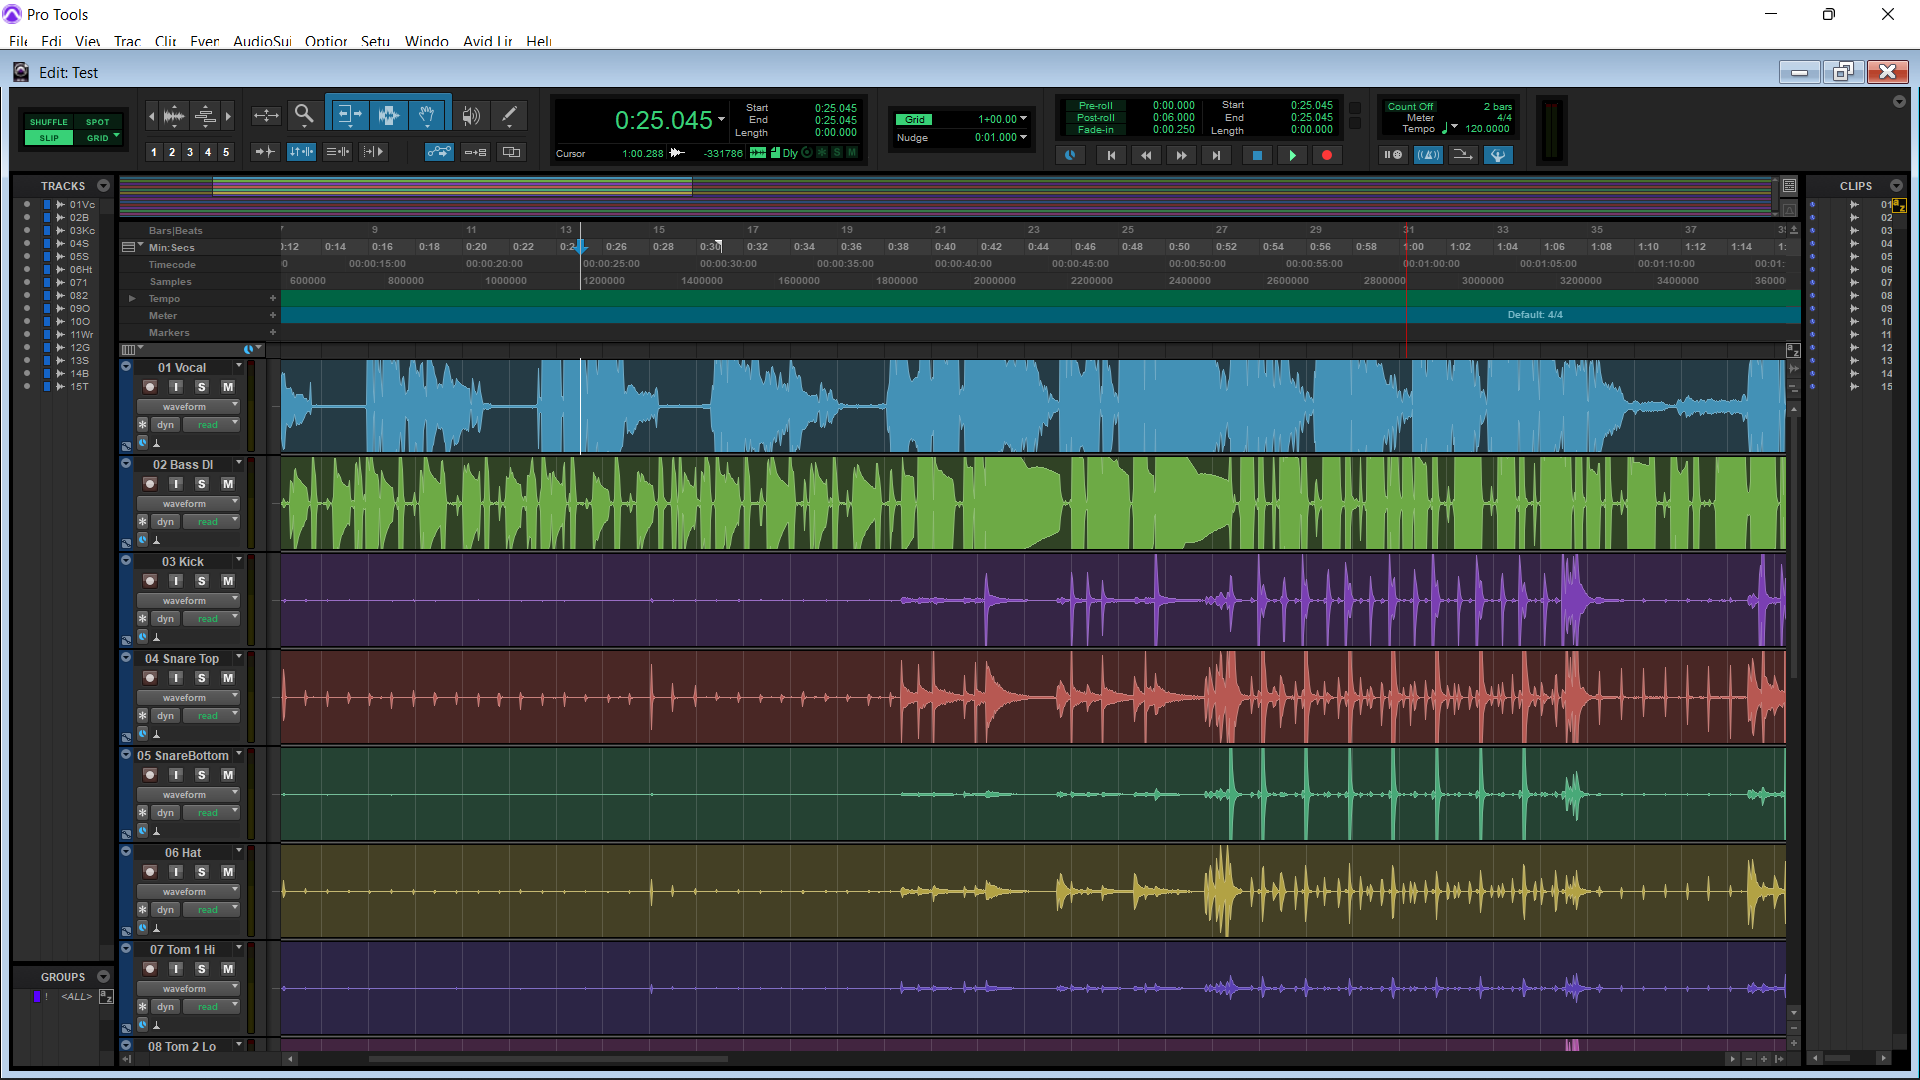Image resolution: width=1920 pixels, height=1080 pixels.
Task: Open the Clips list menu
Action: click(1896, 186)
